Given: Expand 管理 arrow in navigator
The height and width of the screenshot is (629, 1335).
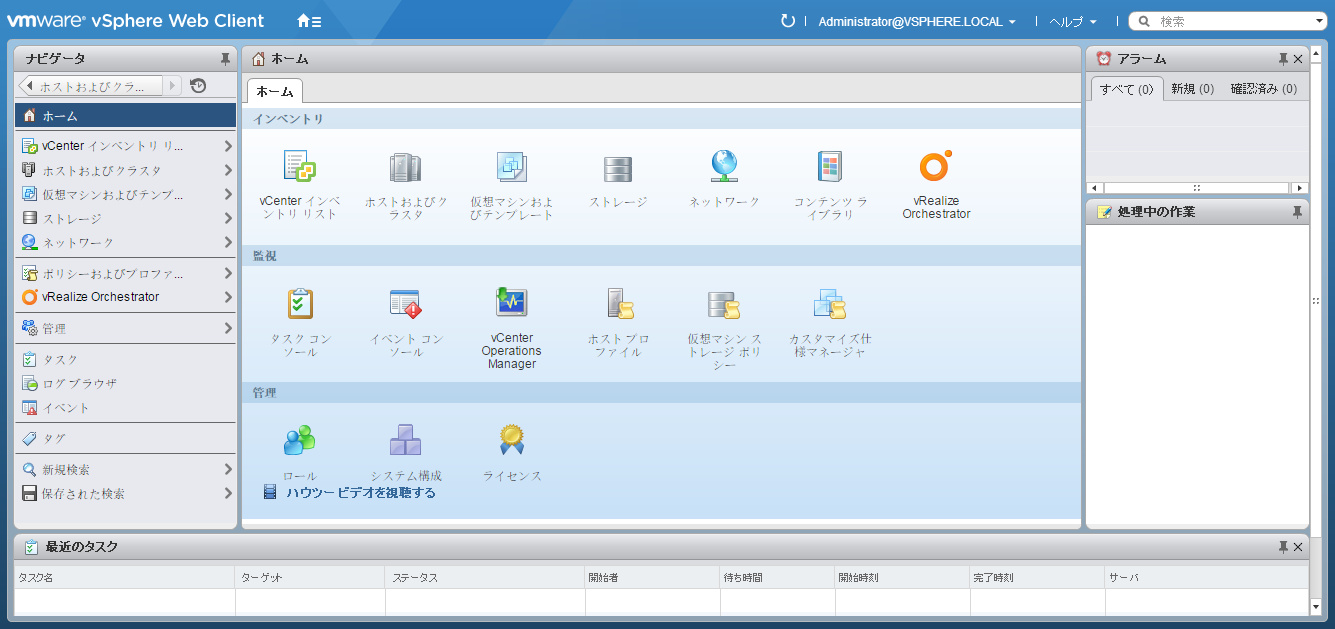Looking at the screenshot, I should (x=228, y=328).
